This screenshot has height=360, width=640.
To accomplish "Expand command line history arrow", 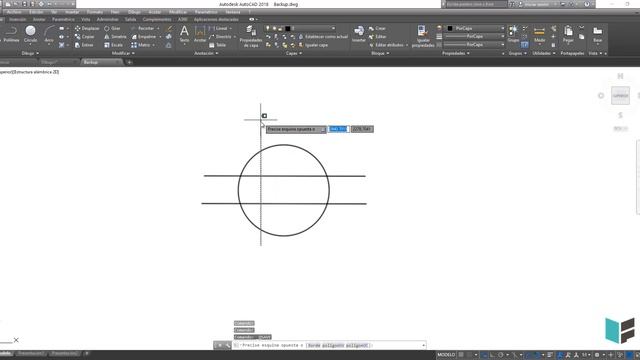I will pyautogui.click(x=423, y=345).
